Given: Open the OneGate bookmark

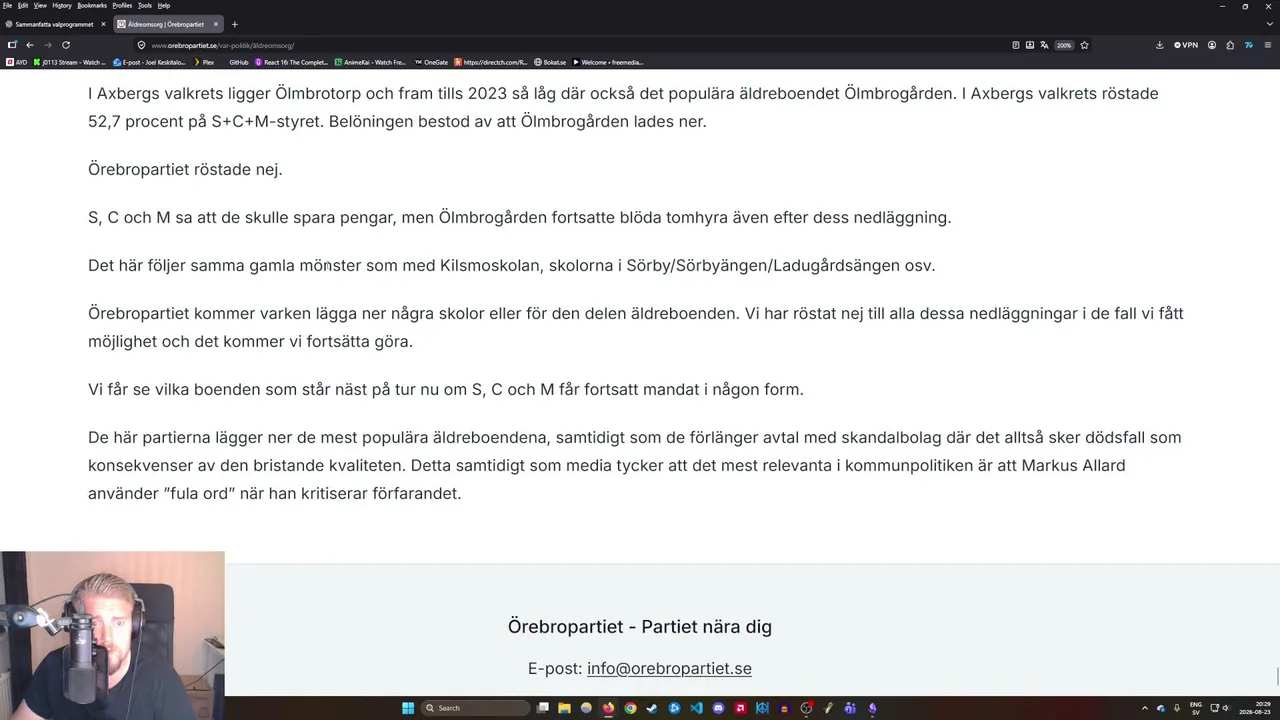Looking at the screenshot, I should [x=432, y=62].
